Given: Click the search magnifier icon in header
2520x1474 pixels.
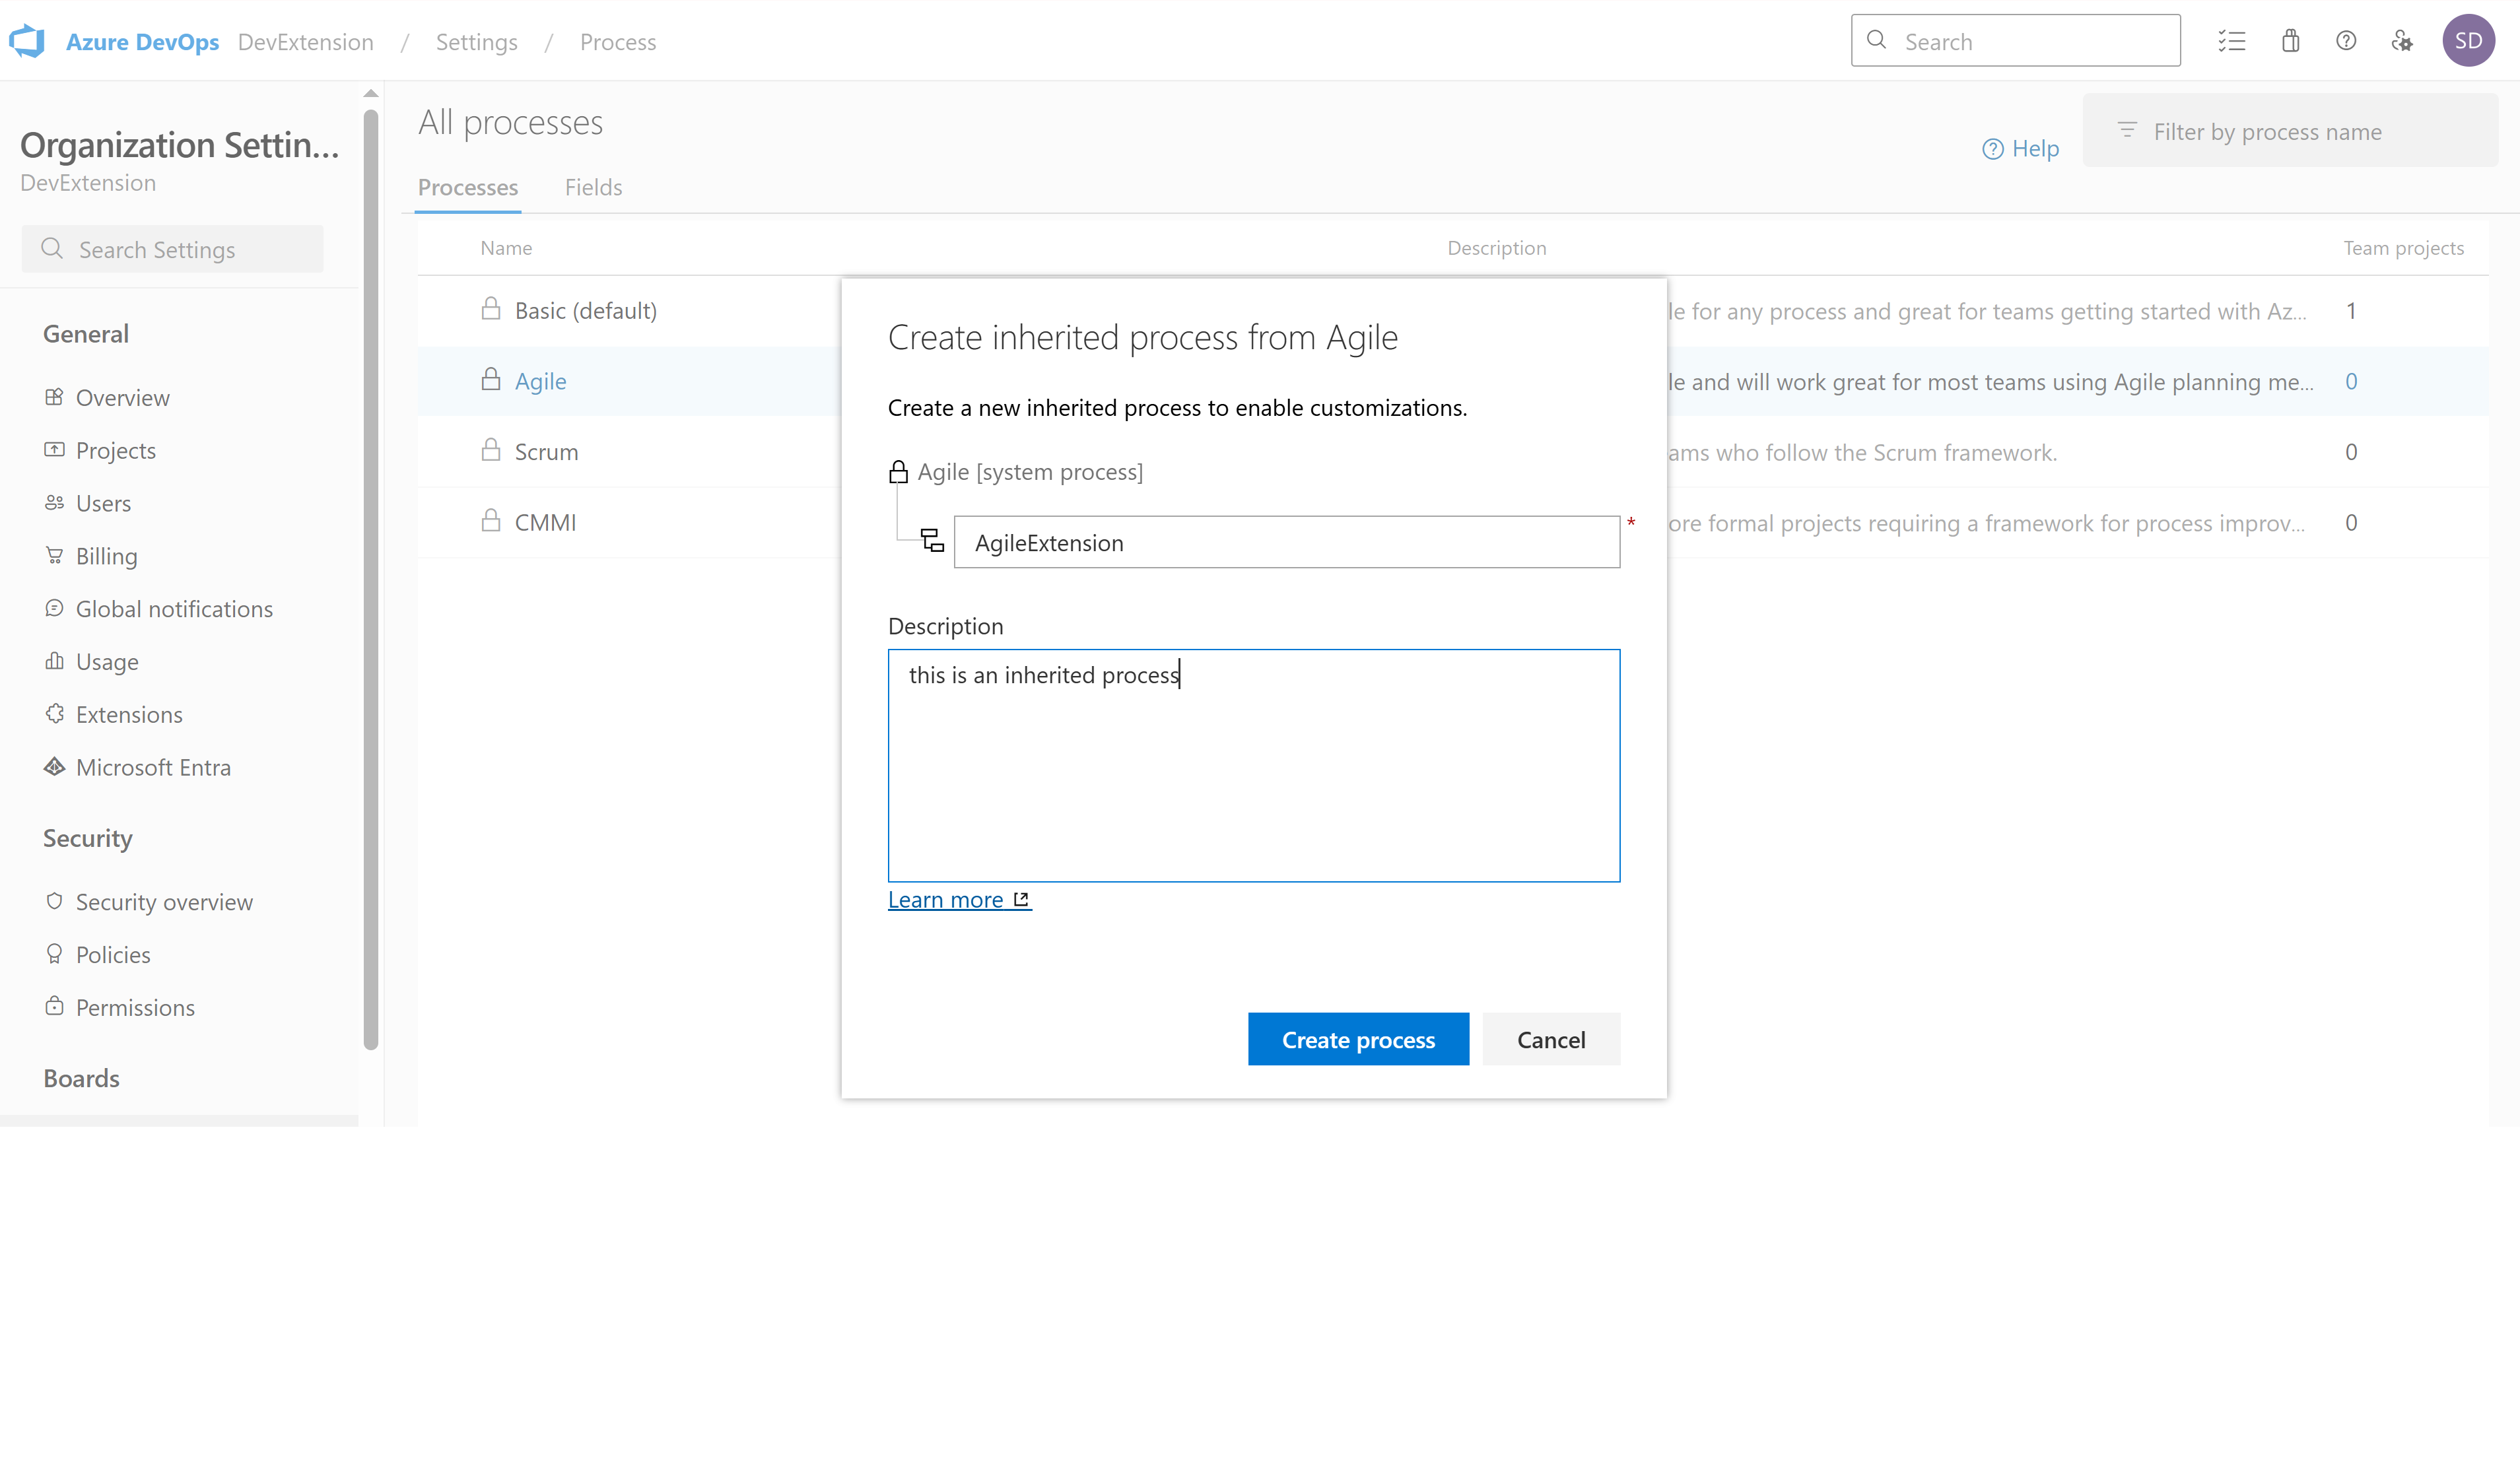Looking at the screenshot, I should click(1877, 40).
